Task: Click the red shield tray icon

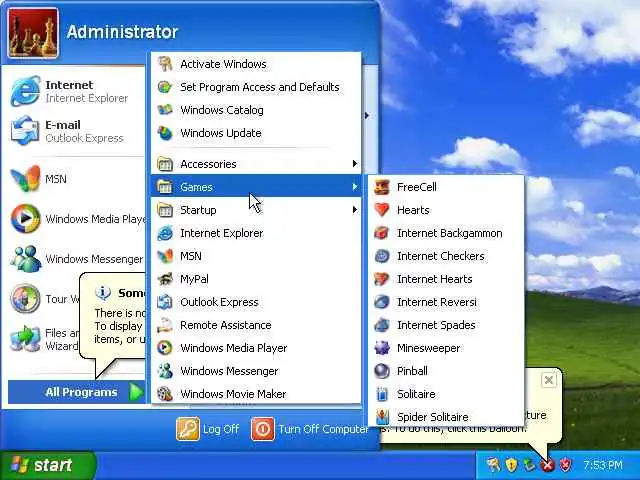Action: point(566,464)
